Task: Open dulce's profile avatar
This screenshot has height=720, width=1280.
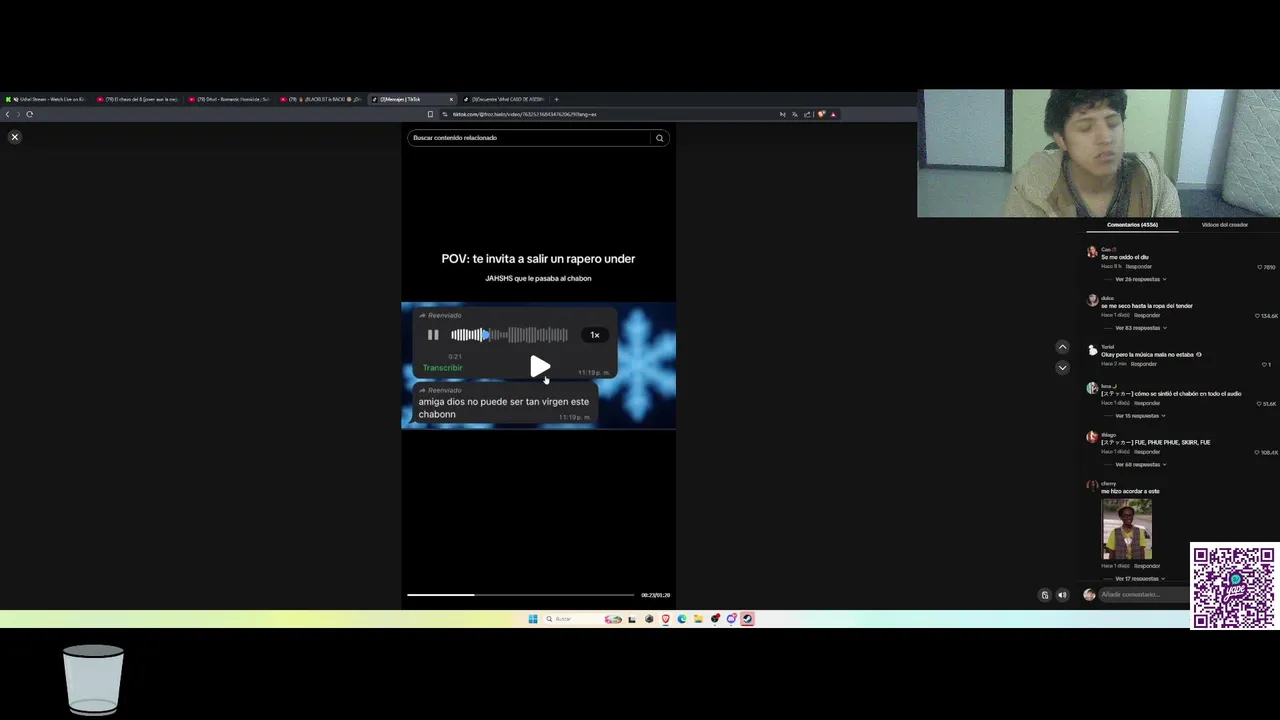Action: tap(1092, 300)
